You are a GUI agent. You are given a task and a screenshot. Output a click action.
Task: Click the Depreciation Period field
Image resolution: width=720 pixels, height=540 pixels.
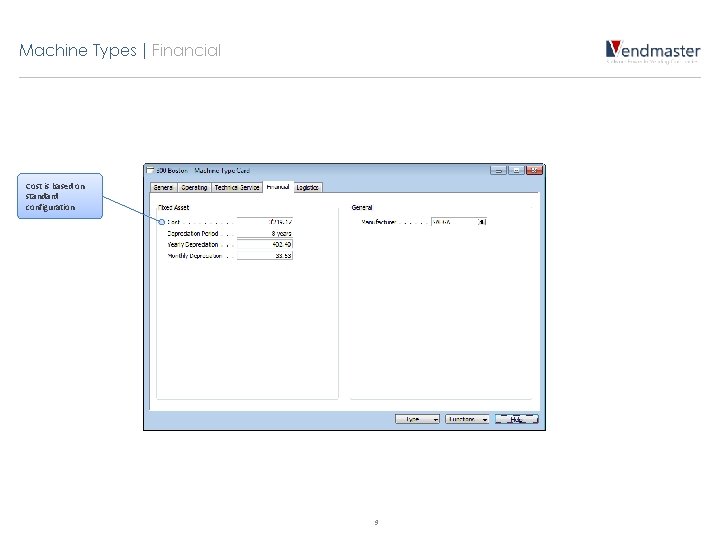(264, 233)
